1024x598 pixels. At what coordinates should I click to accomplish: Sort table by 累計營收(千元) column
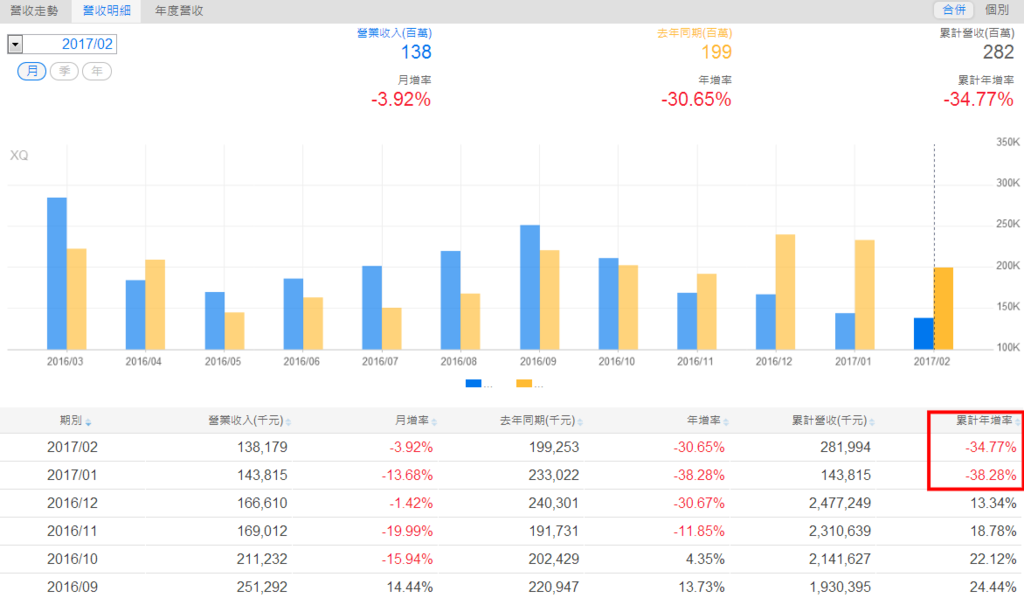[x=833, y=421]
